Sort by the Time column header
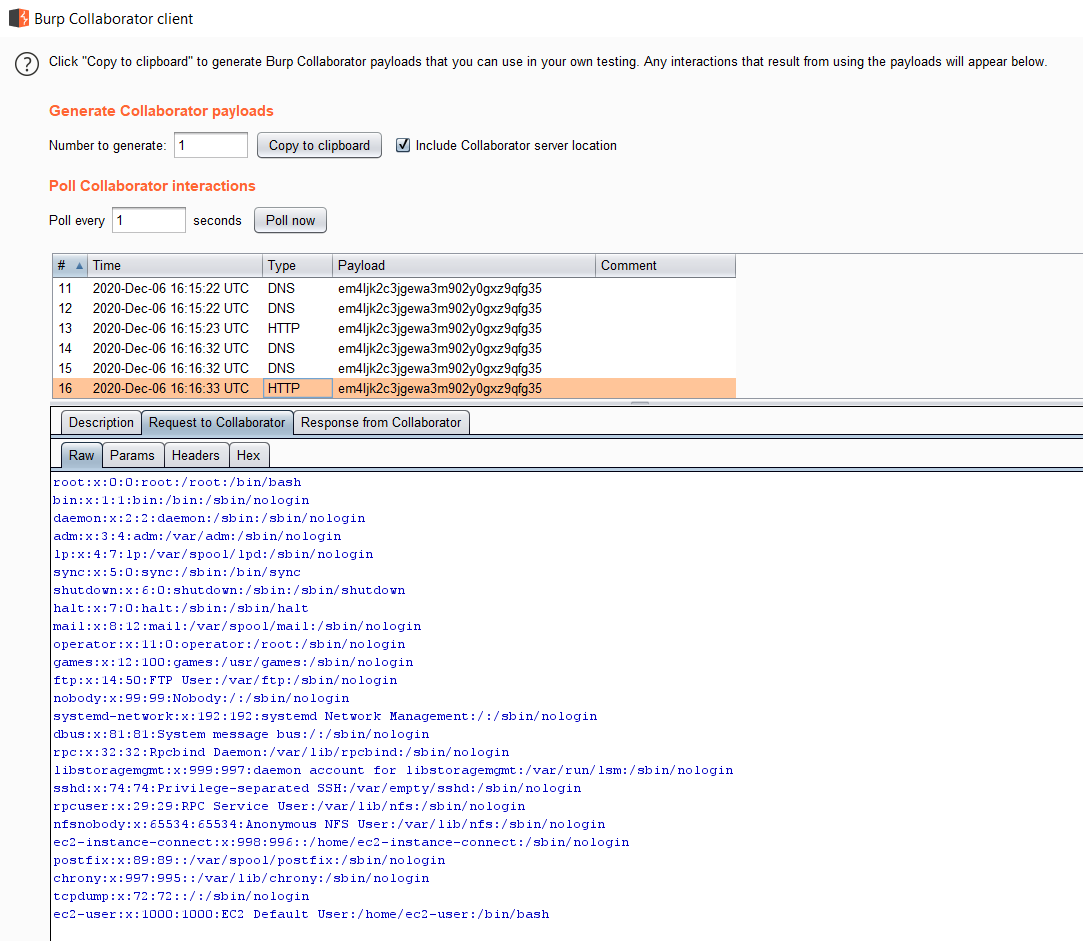Screen dimensions: 1083x941 (x=175, y=265)
